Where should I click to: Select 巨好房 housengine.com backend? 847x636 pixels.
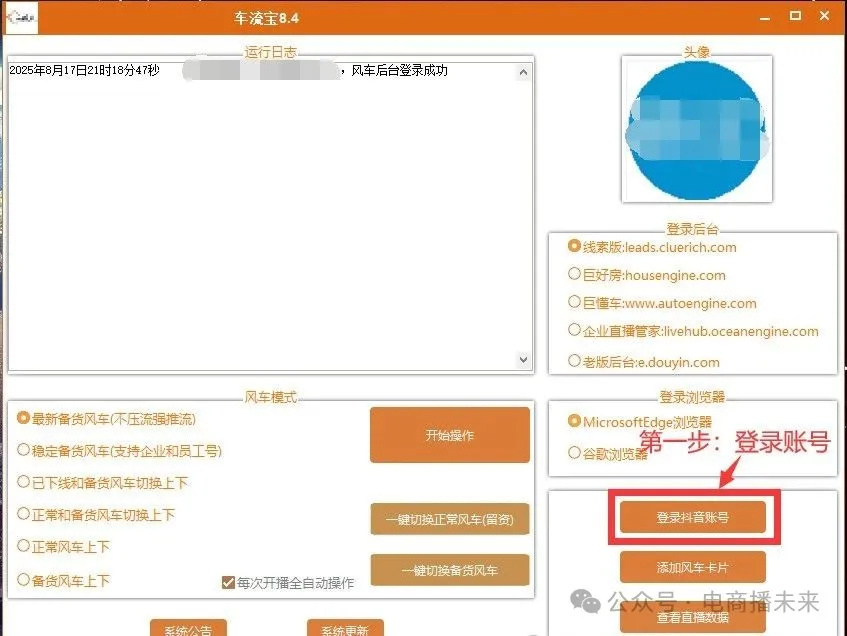click(x=574, y=274)
